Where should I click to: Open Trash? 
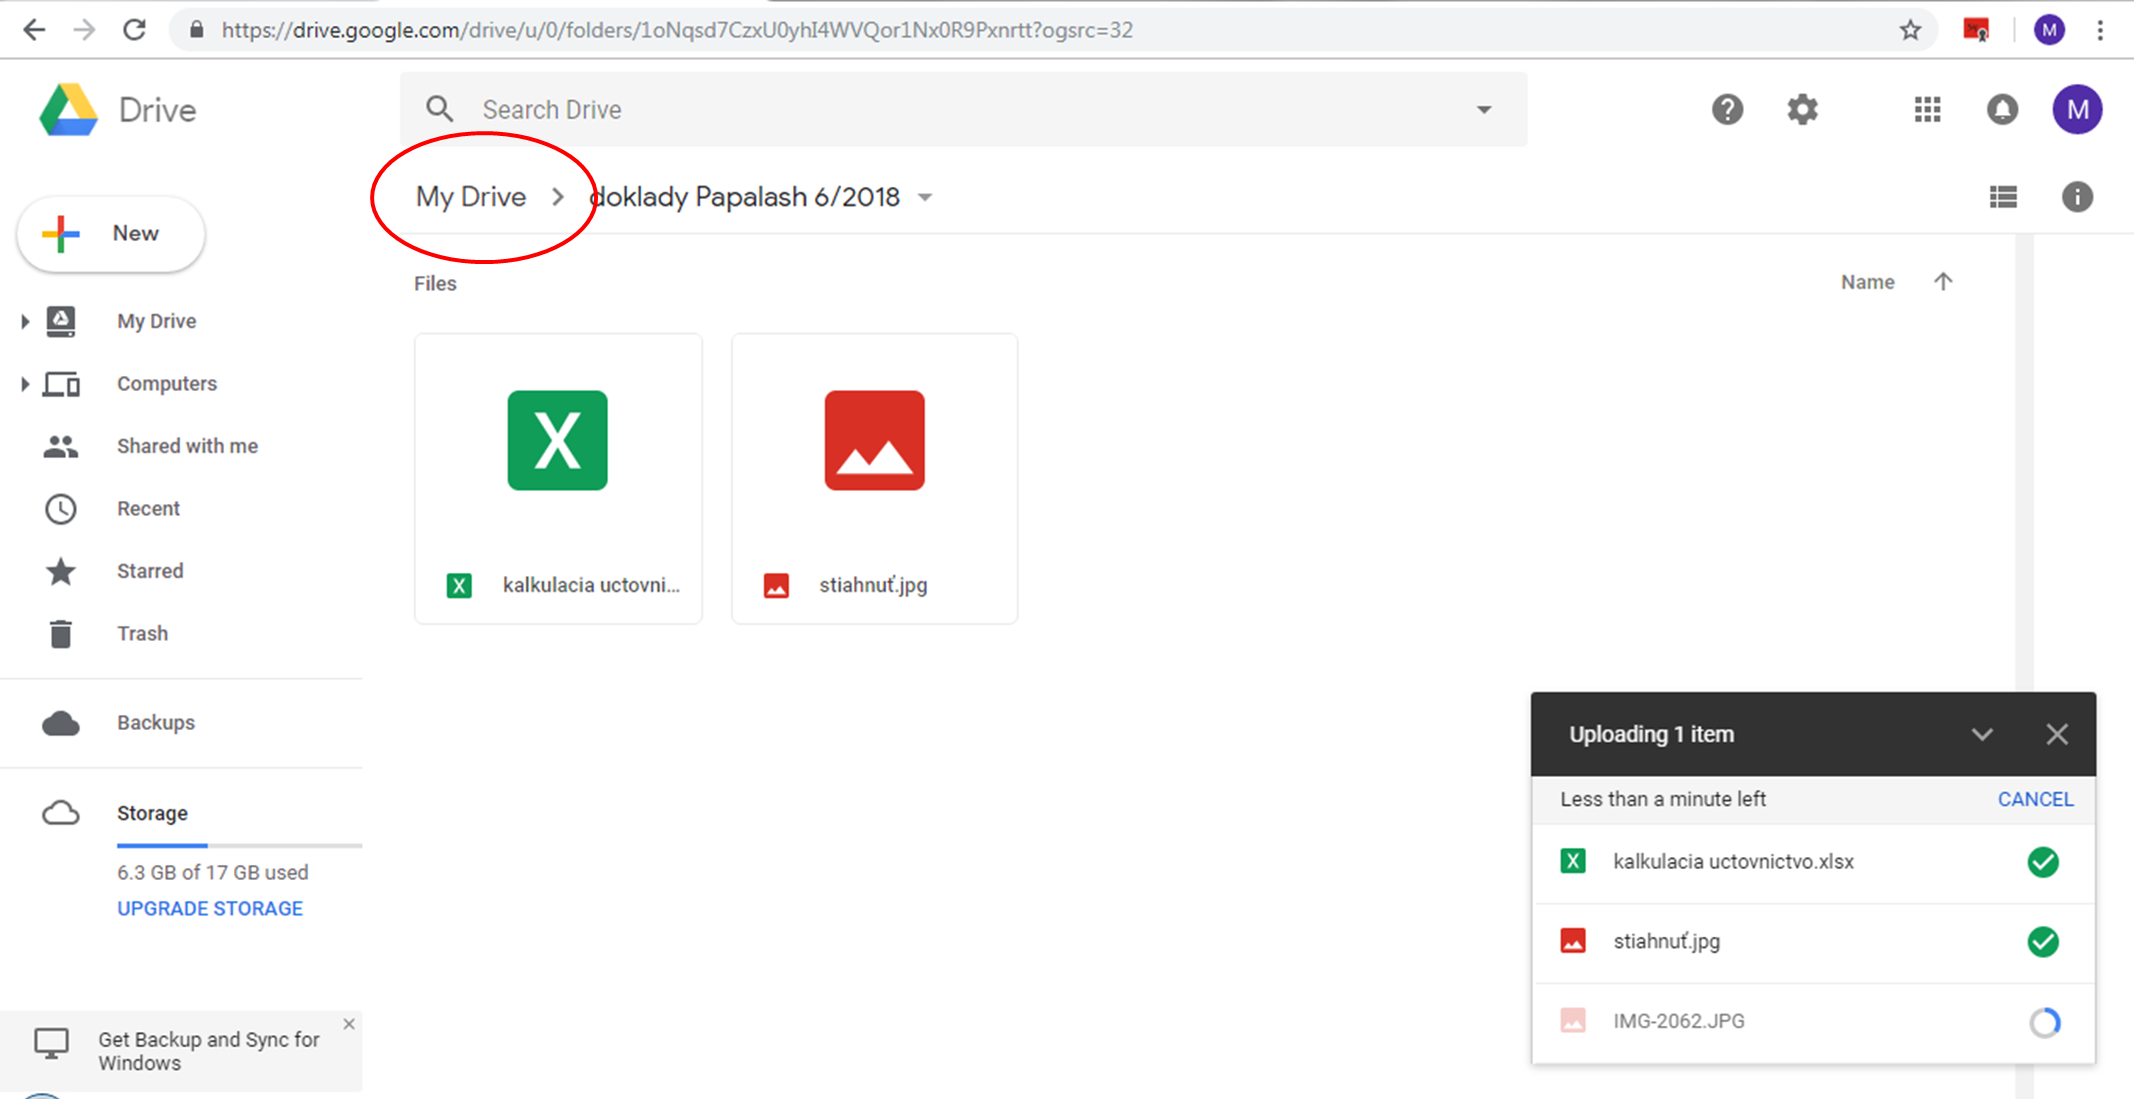[142, 634]
